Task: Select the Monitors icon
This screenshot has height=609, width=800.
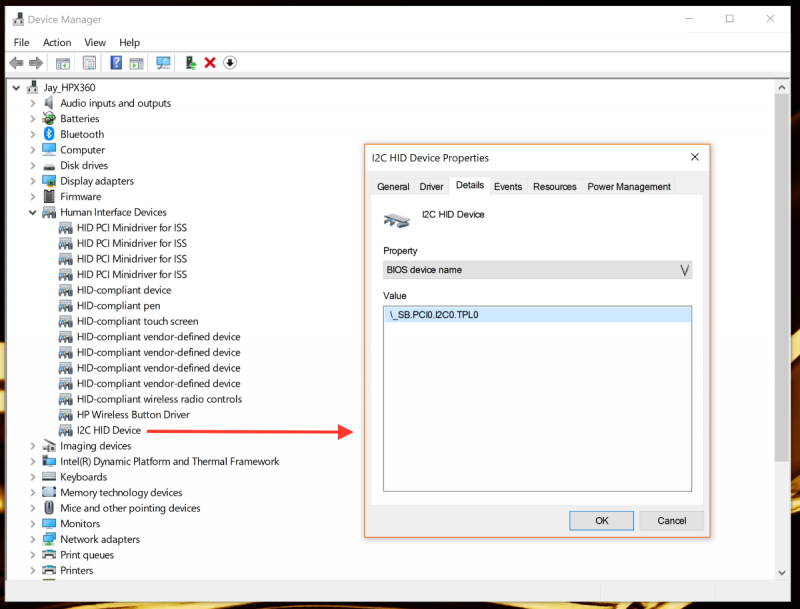Action: point(49,523)
